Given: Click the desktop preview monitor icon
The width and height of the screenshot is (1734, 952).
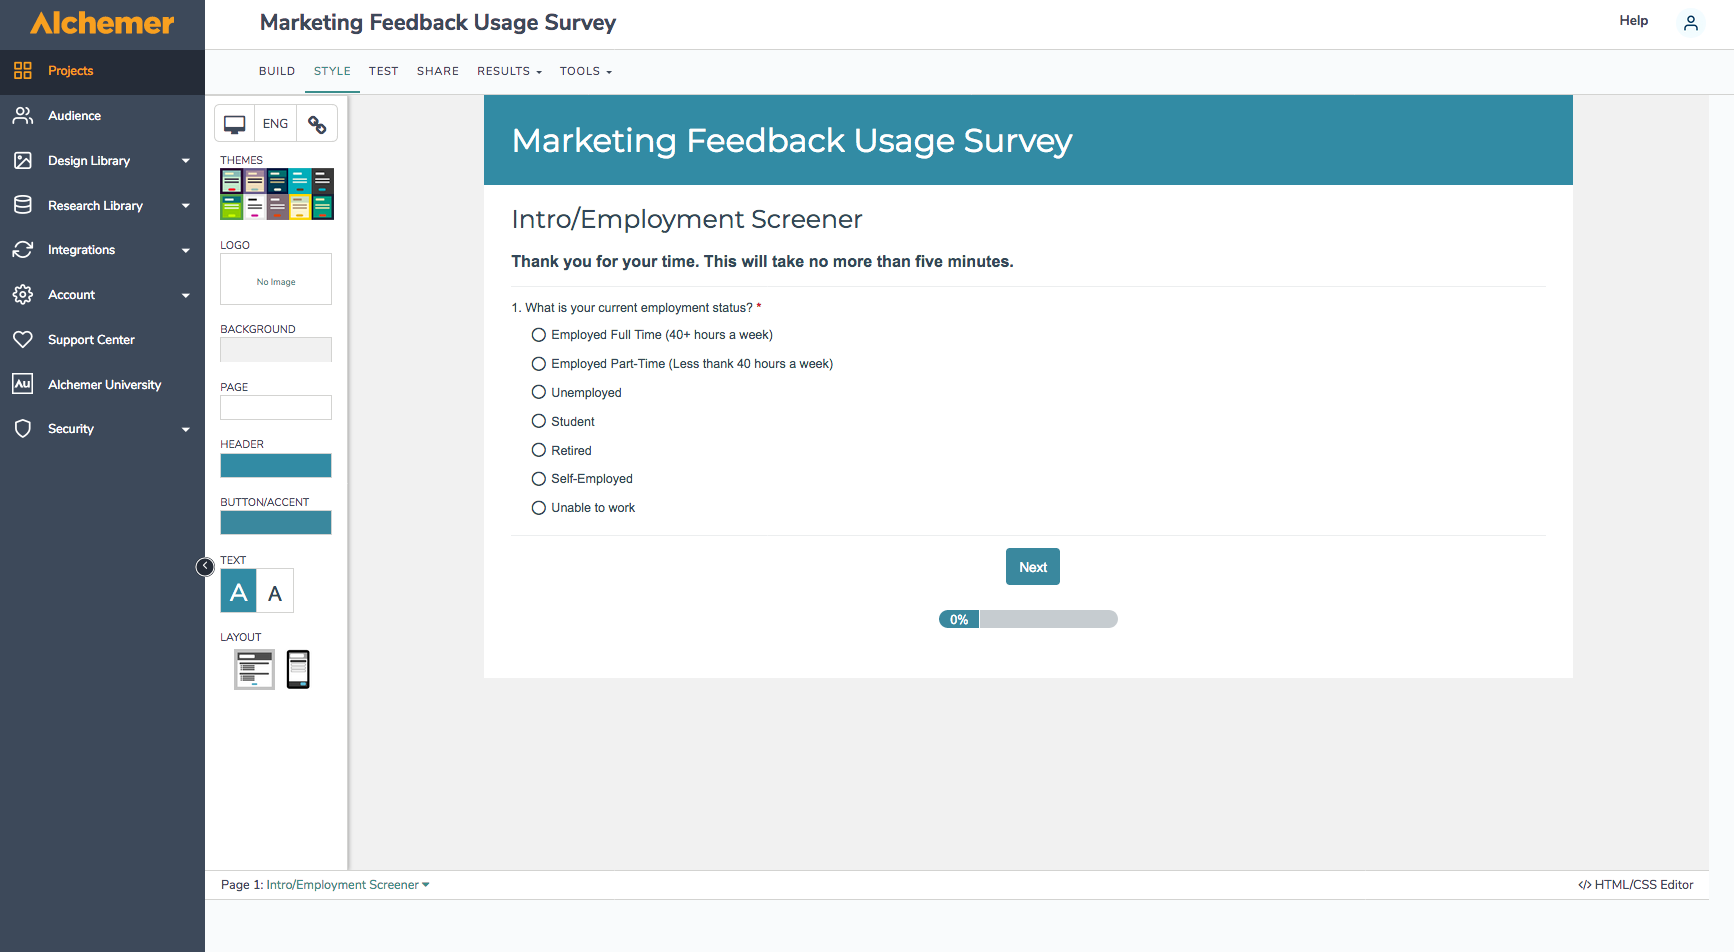Looking at the screenshot, I should [x=235, y=124].
